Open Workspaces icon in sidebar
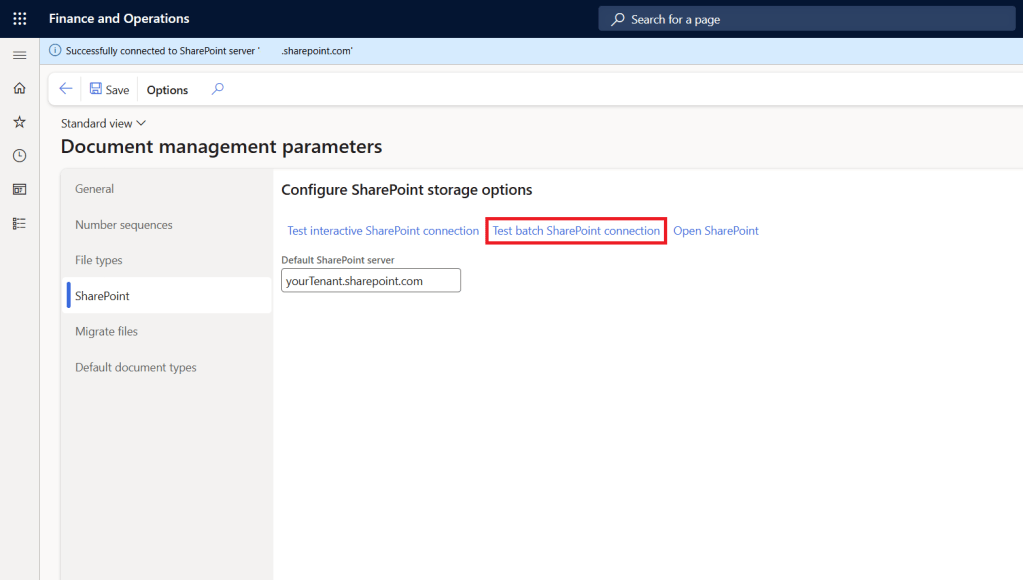This screenshot has width=1023, height=580. pos(19,189)
